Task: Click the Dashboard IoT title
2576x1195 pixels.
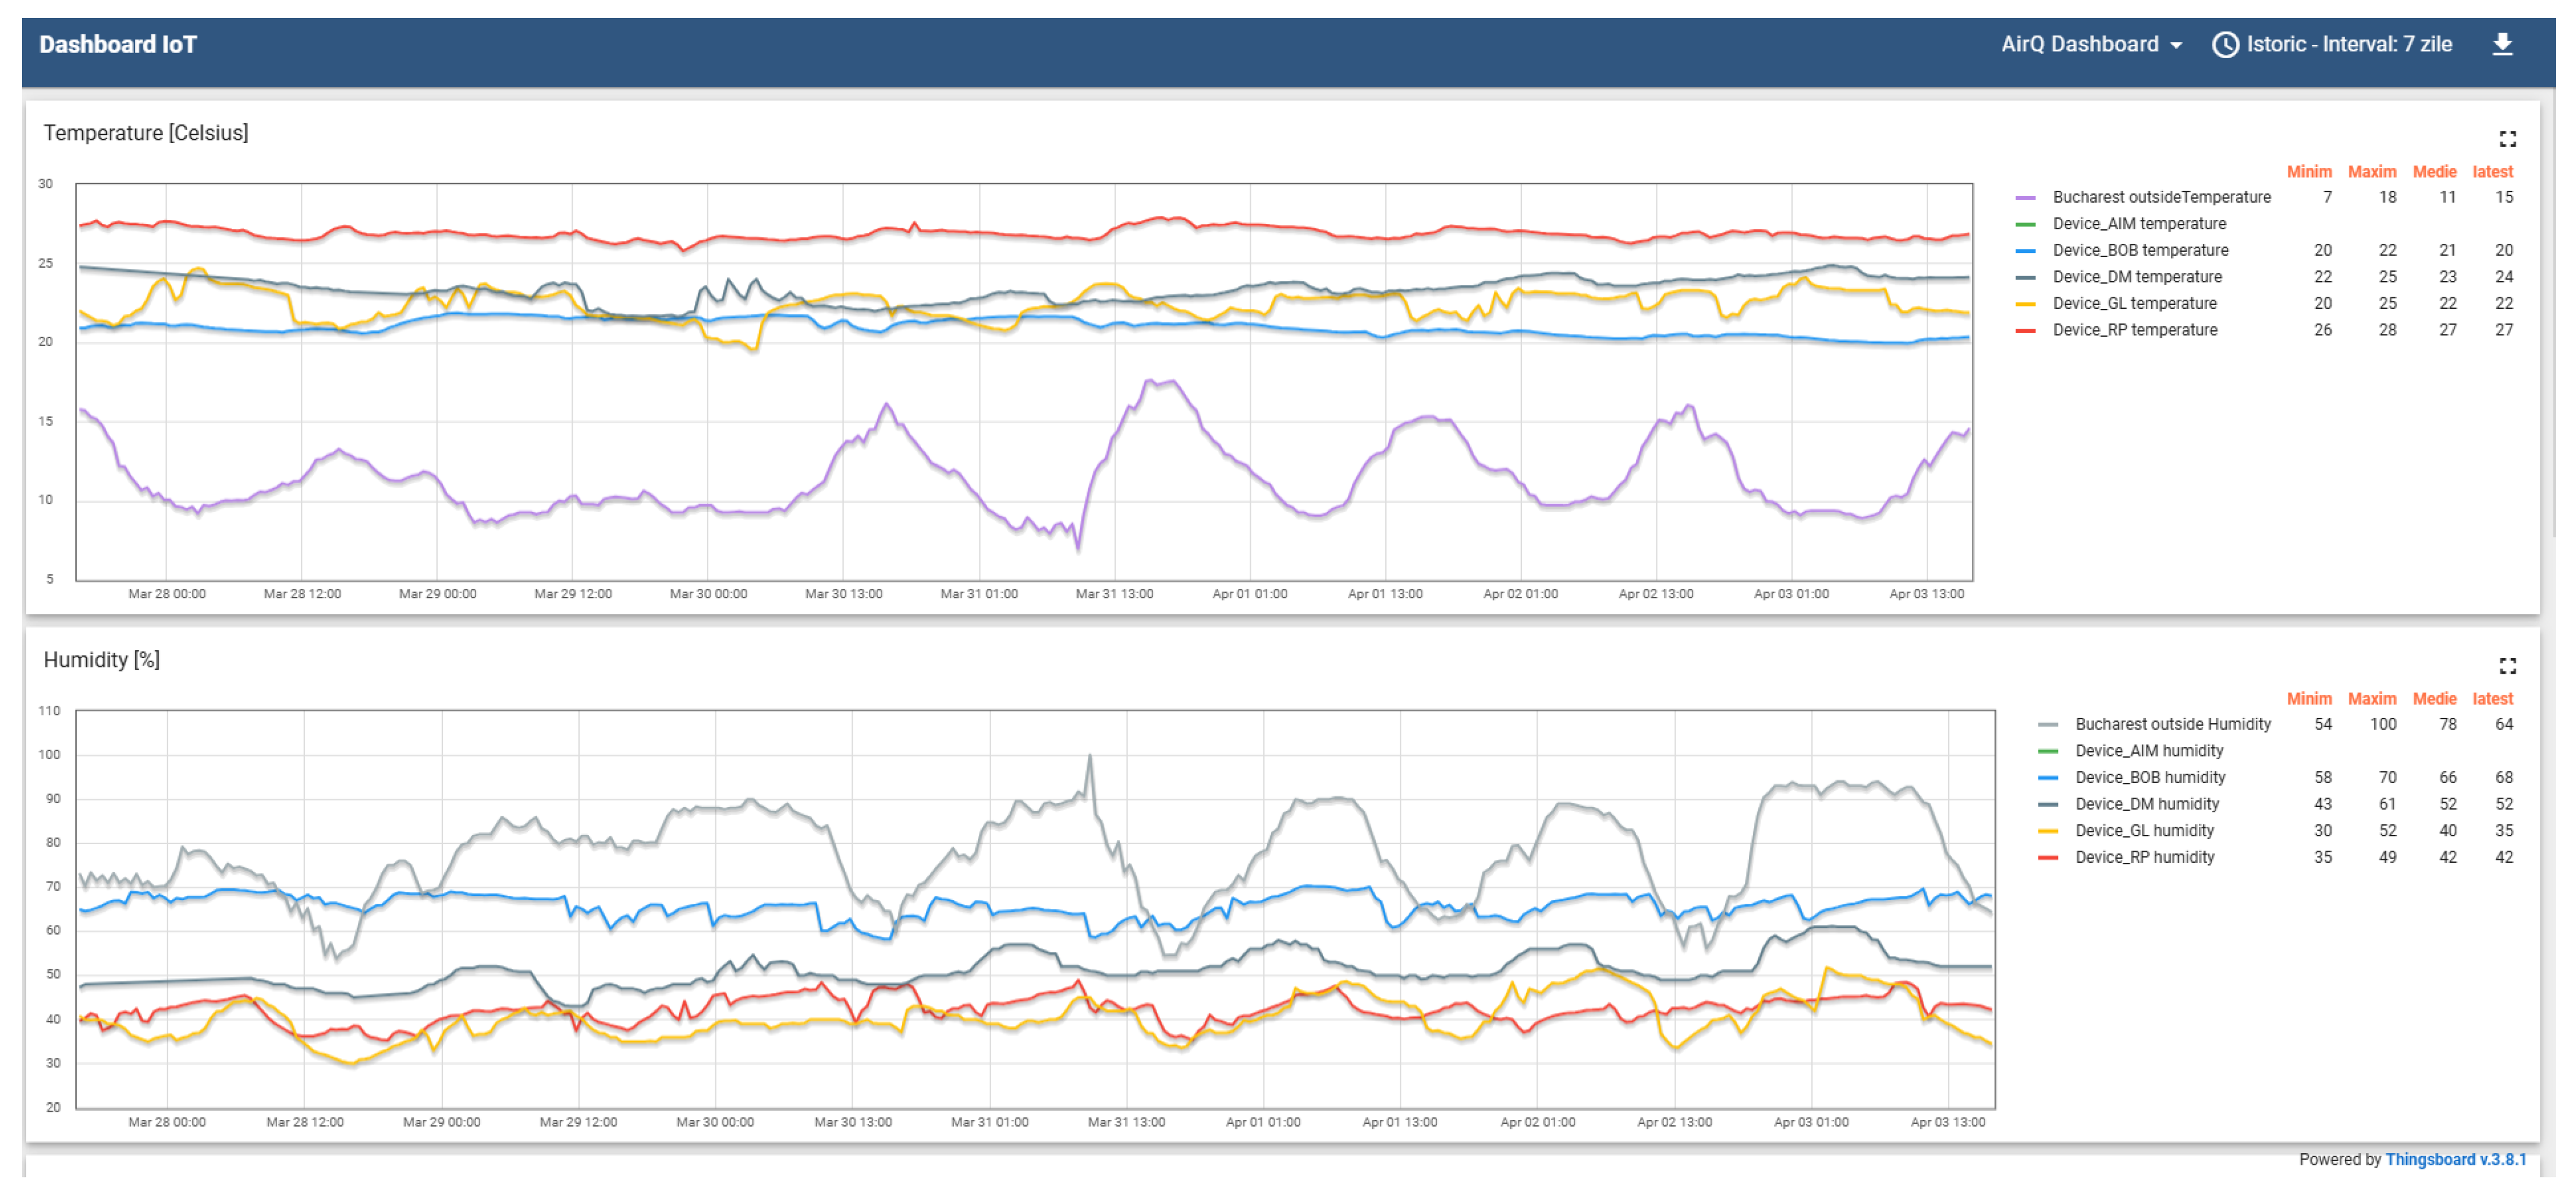Action: 118,45
